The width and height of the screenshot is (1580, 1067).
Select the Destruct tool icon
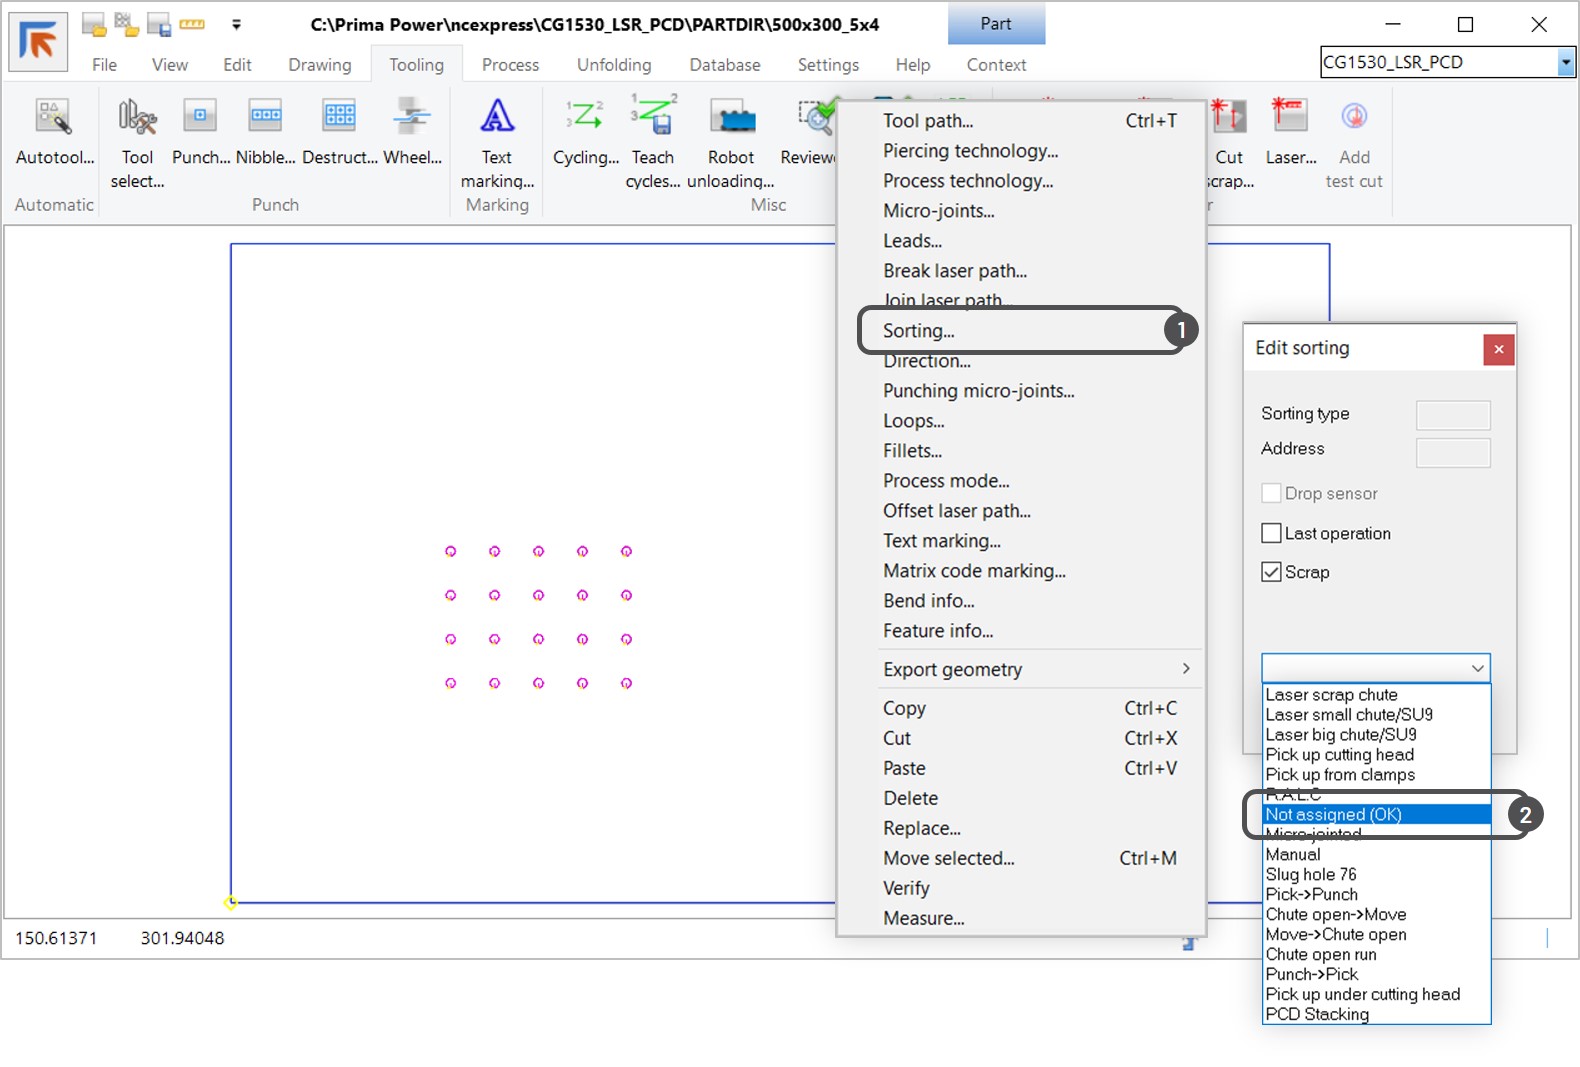pyautogui.click(x=339, y=118)
